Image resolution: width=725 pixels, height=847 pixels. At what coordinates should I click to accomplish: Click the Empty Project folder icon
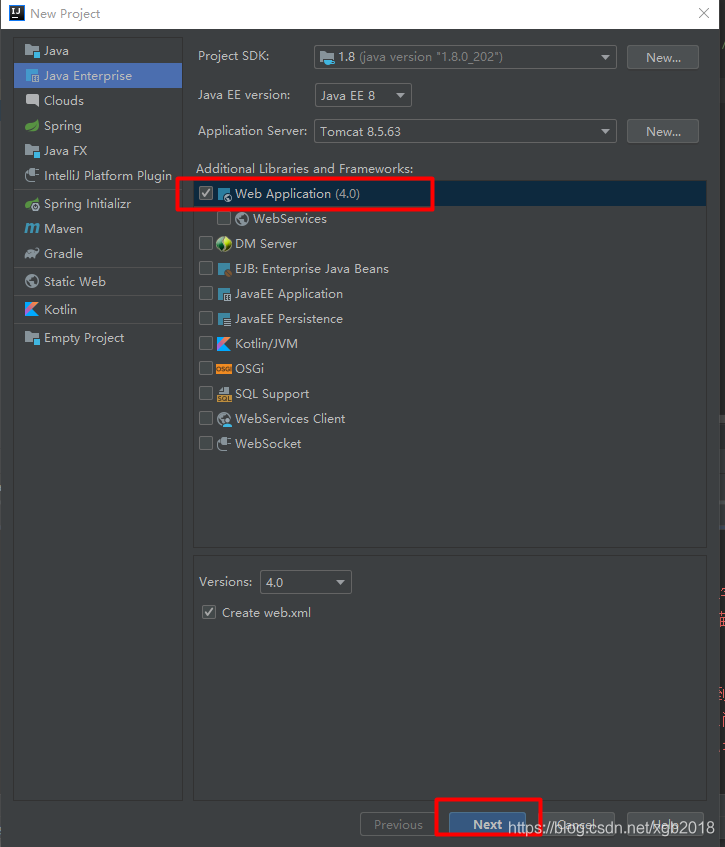tap(32, 338)
